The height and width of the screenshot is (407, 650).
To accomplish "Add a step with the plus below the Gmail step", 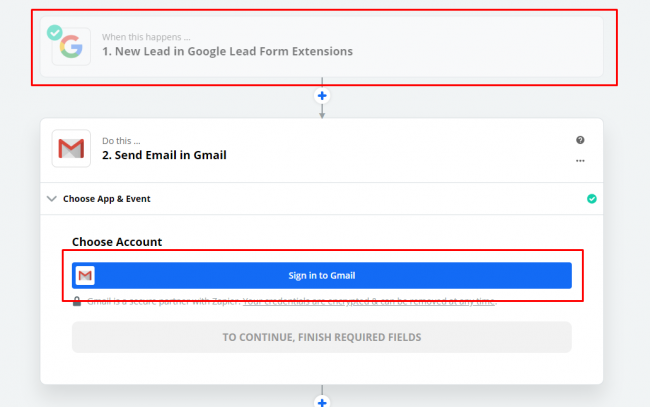I will tap(322, 402).
